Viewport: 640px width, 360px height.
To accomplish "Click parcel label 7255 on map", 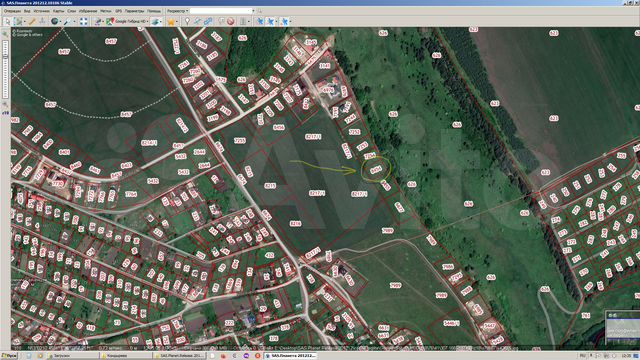I will tap(240, 140).
